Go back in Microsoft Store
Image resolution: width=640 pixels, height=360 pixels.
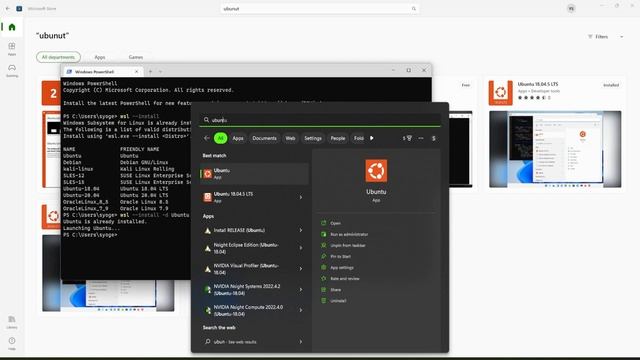[7, 9]
